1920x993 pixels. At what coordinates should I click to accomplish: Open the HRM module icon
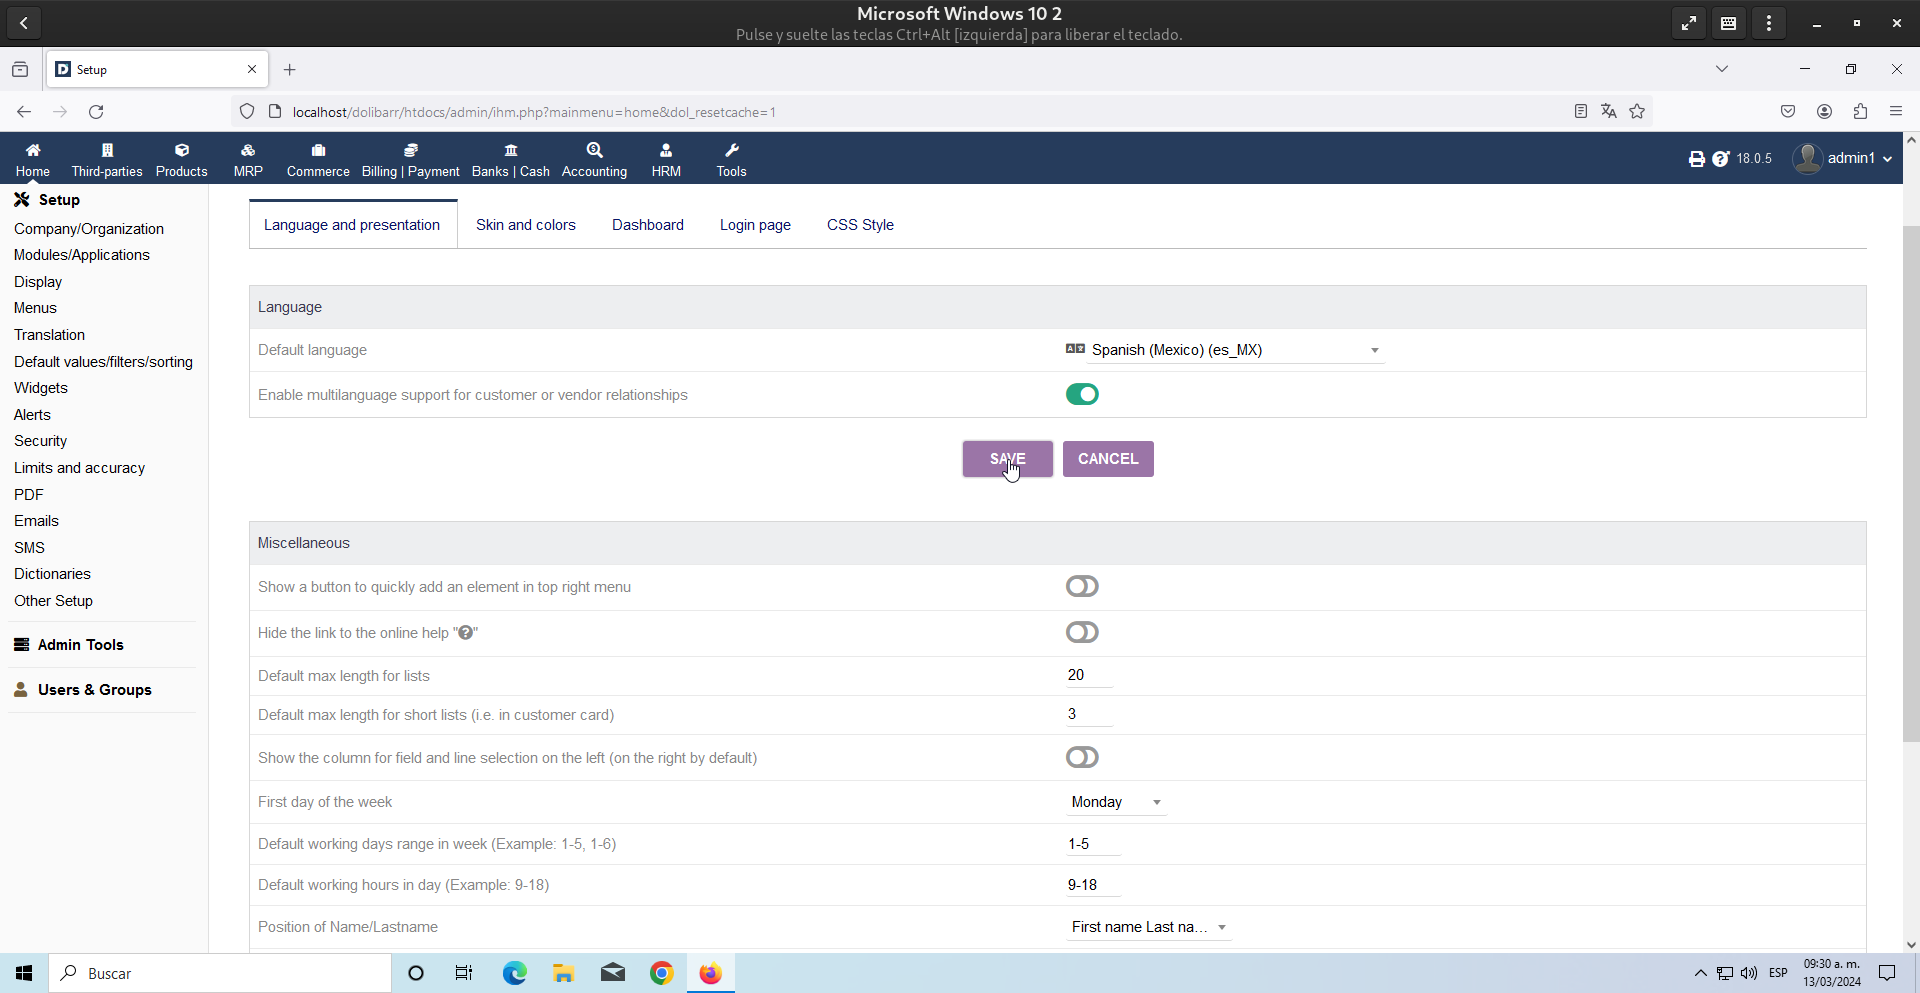[x=666, y=151]
